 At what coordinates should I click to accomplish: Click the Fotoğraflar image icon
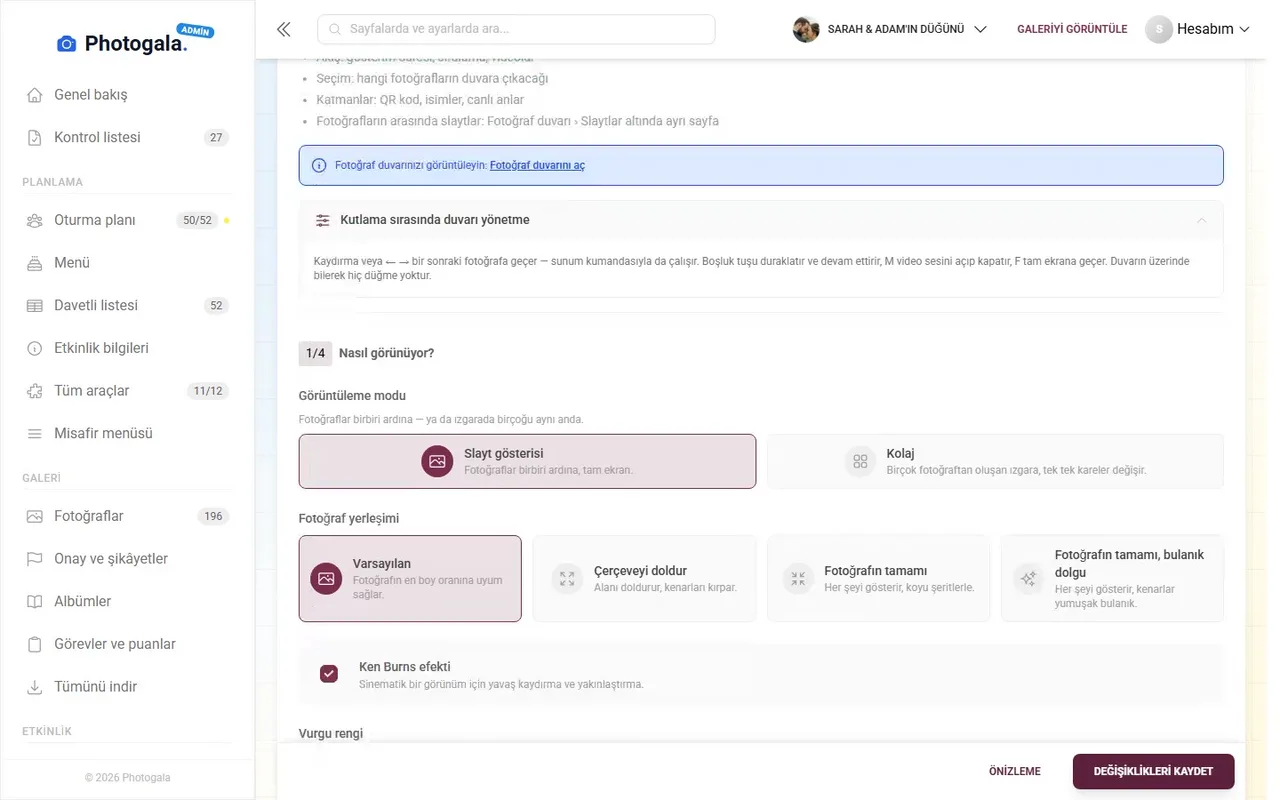click(x=35, y=516)
